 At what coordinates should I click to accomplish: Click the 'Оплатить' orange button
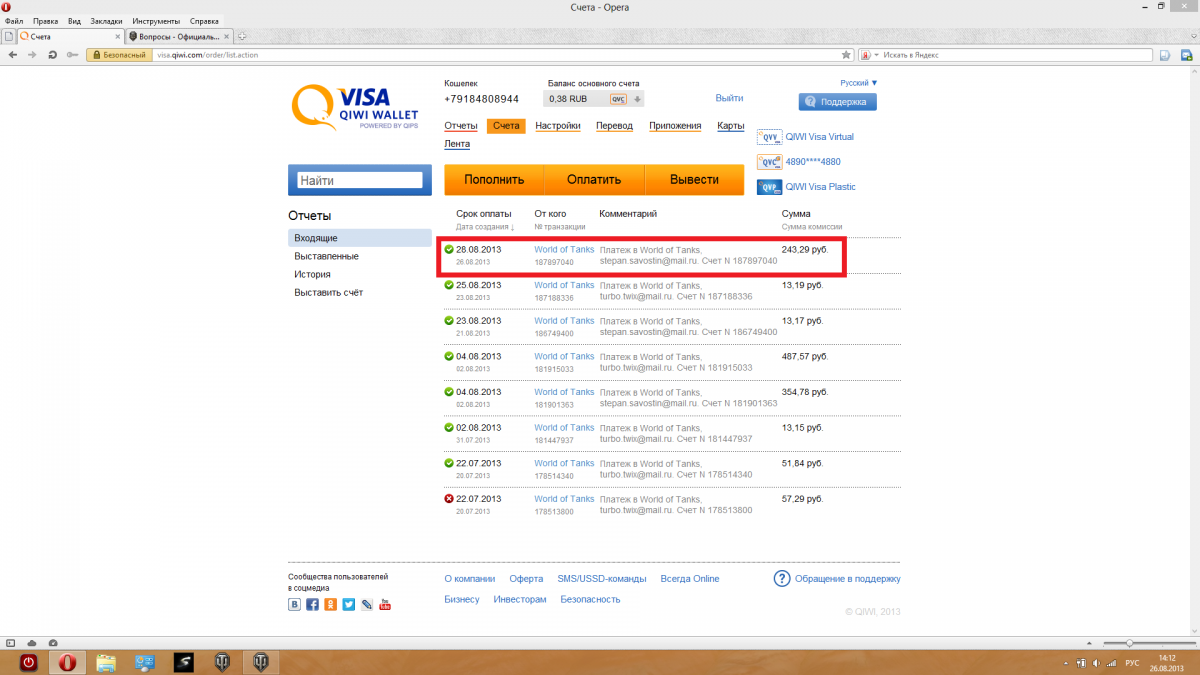point(594,180)
